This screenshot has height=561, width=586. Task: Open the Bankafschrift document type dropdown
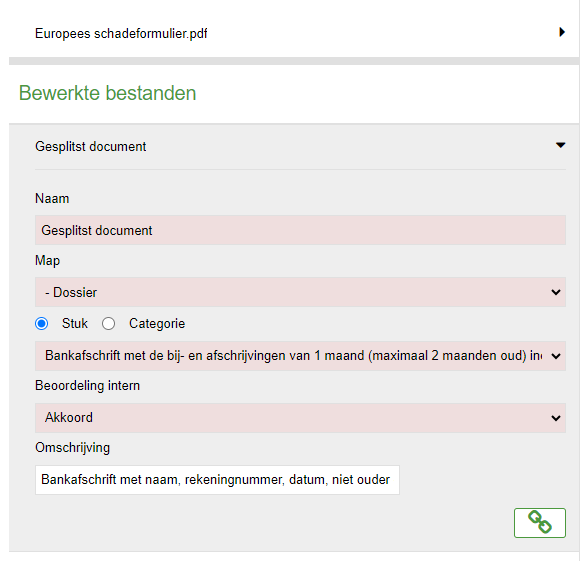point(300,356)
